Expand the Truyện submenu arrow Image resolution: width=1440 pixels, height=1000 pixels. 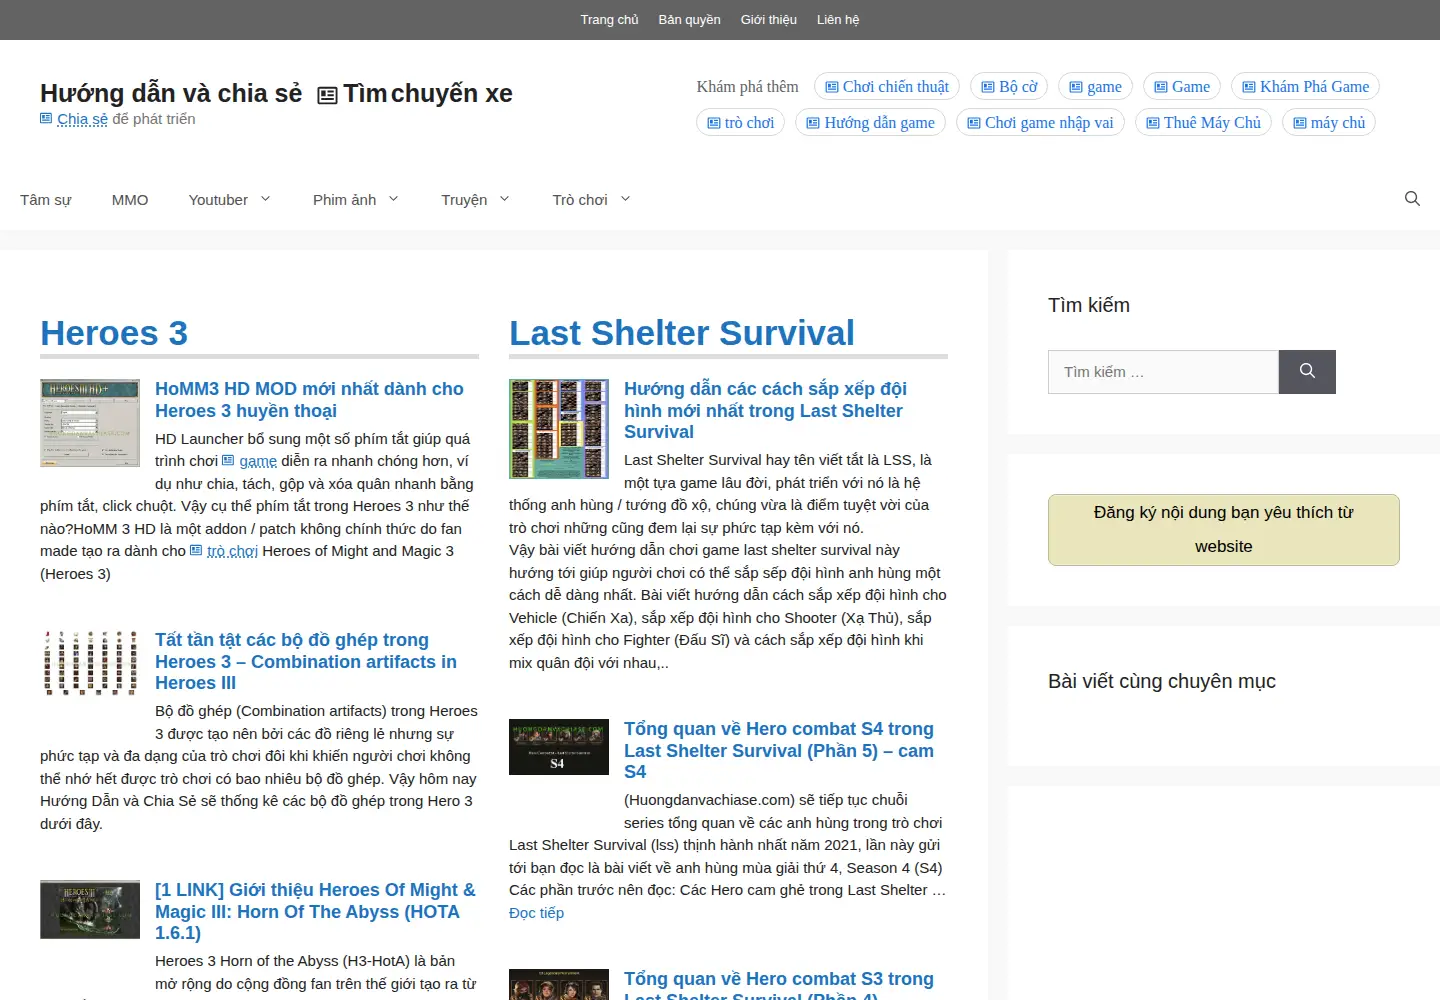pyautogui.click(x=505, y=199)
